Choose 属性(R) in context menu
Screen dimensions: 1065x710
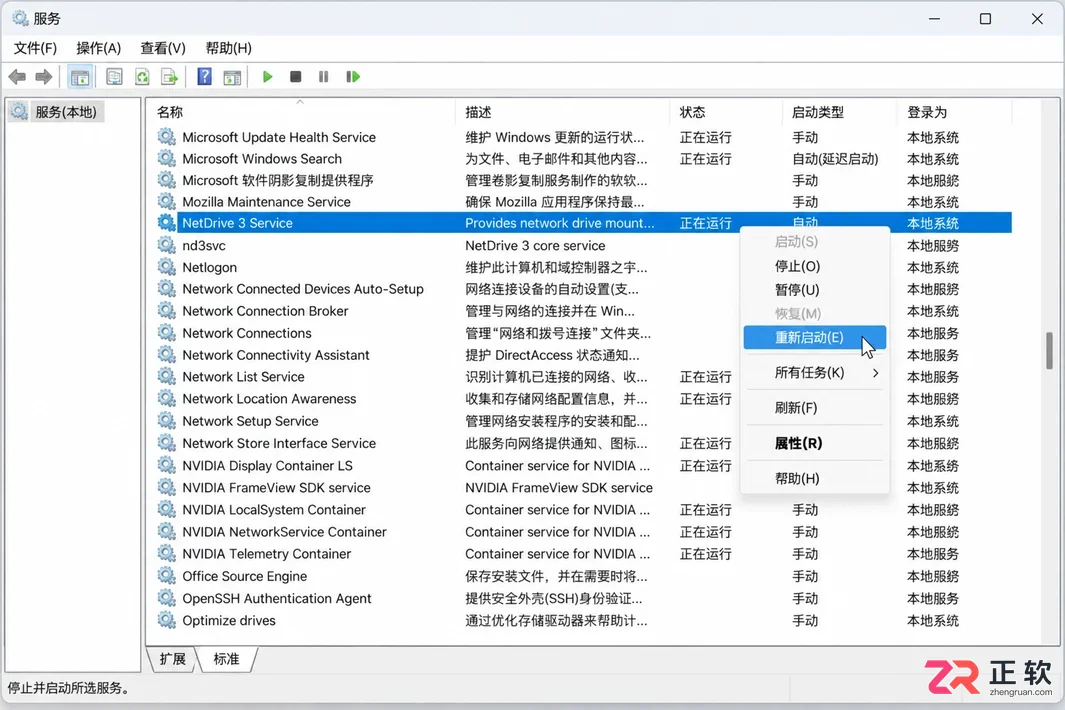coord(814,443)
